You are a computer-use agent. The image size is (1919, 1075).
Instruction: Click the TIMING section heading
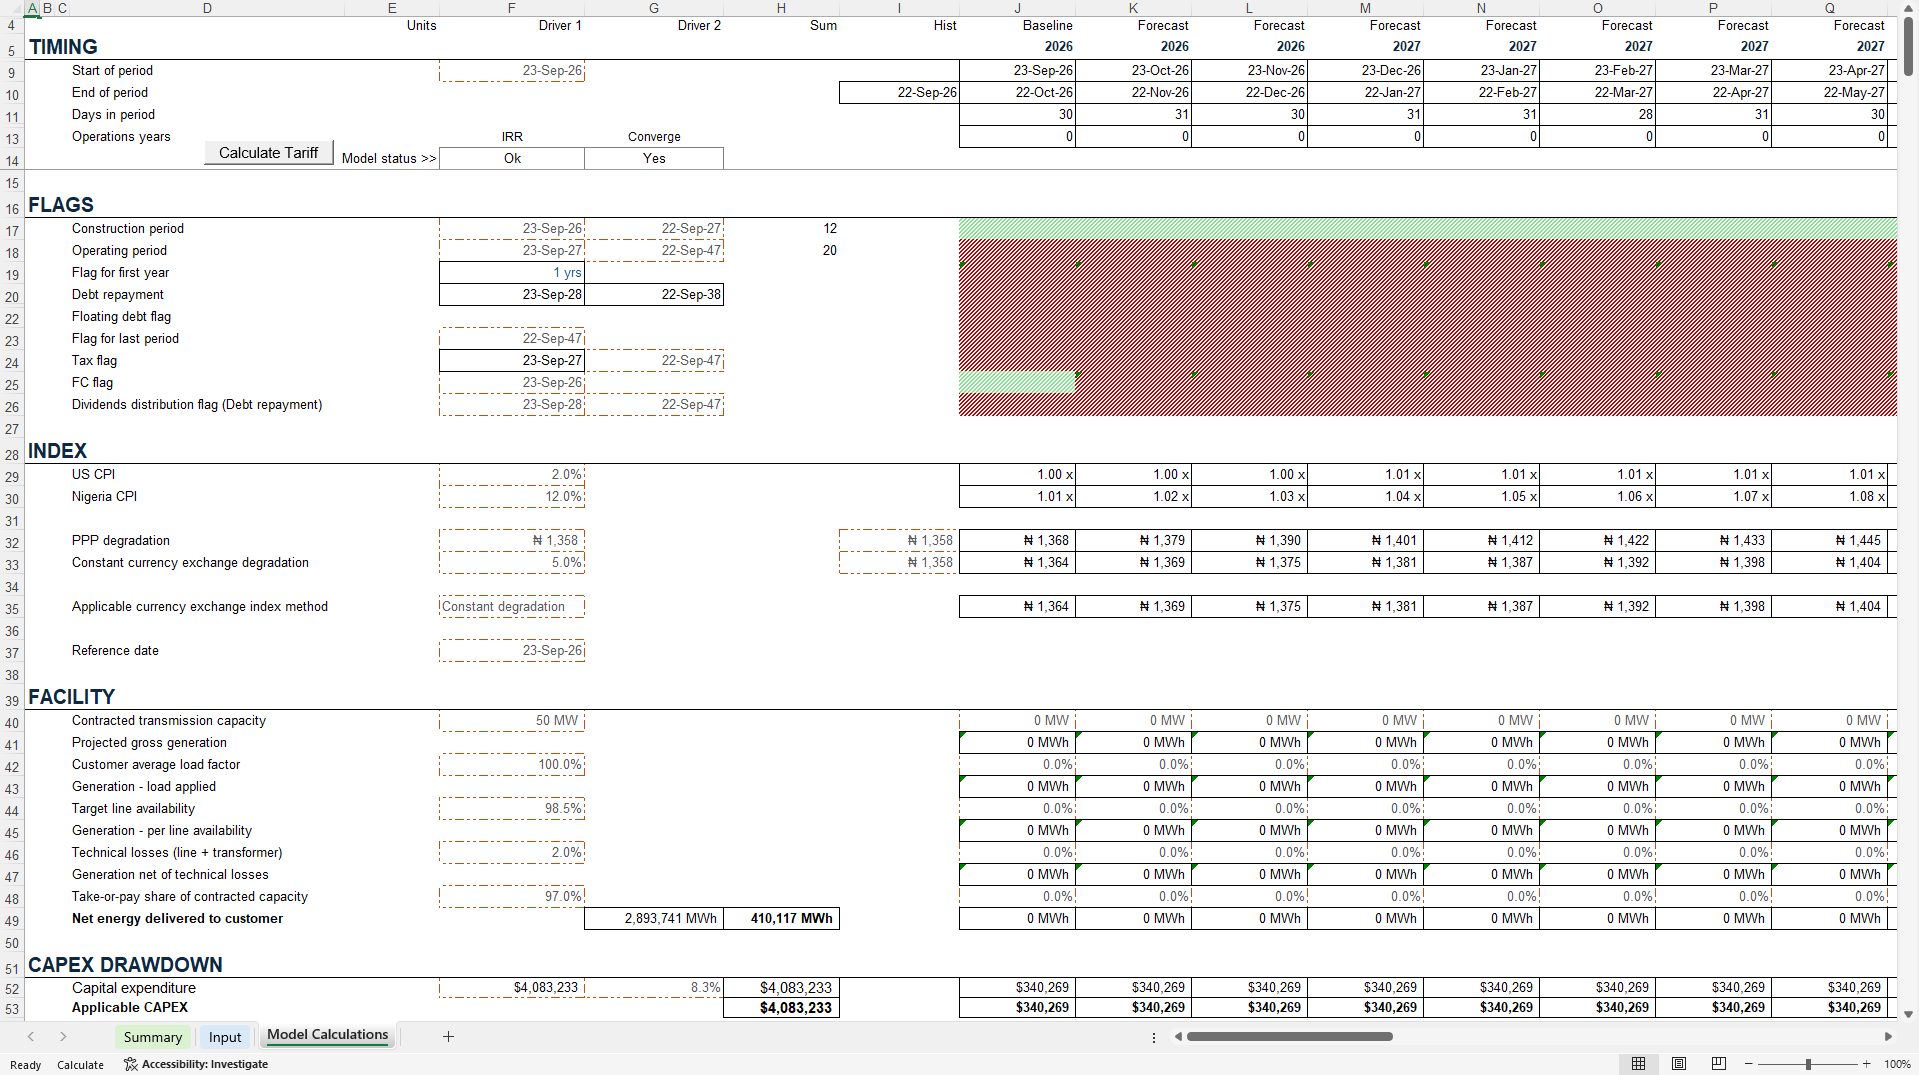pyautogui.click(x=63, y=47)
